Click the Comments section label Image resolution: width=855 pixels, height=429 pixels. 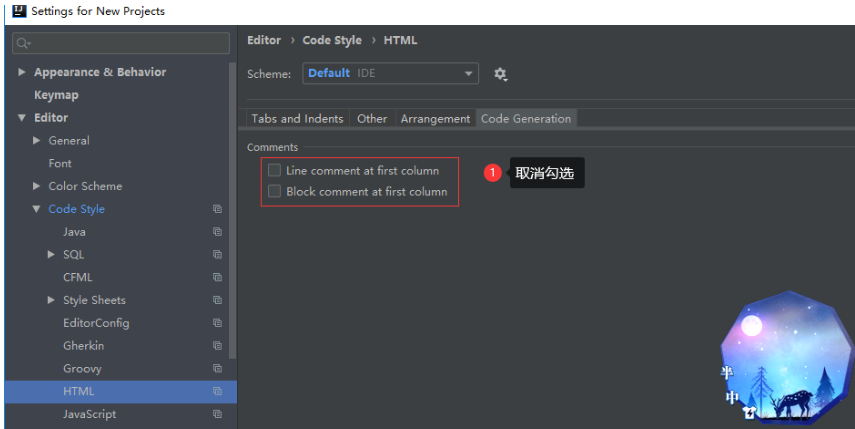pyautogui.click(x=272, y=148)
